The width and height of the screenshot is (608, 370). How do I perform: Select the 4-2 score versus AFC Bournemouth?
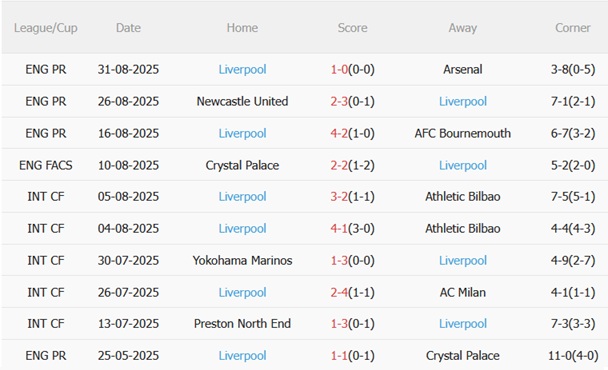[x=339, y=133]
